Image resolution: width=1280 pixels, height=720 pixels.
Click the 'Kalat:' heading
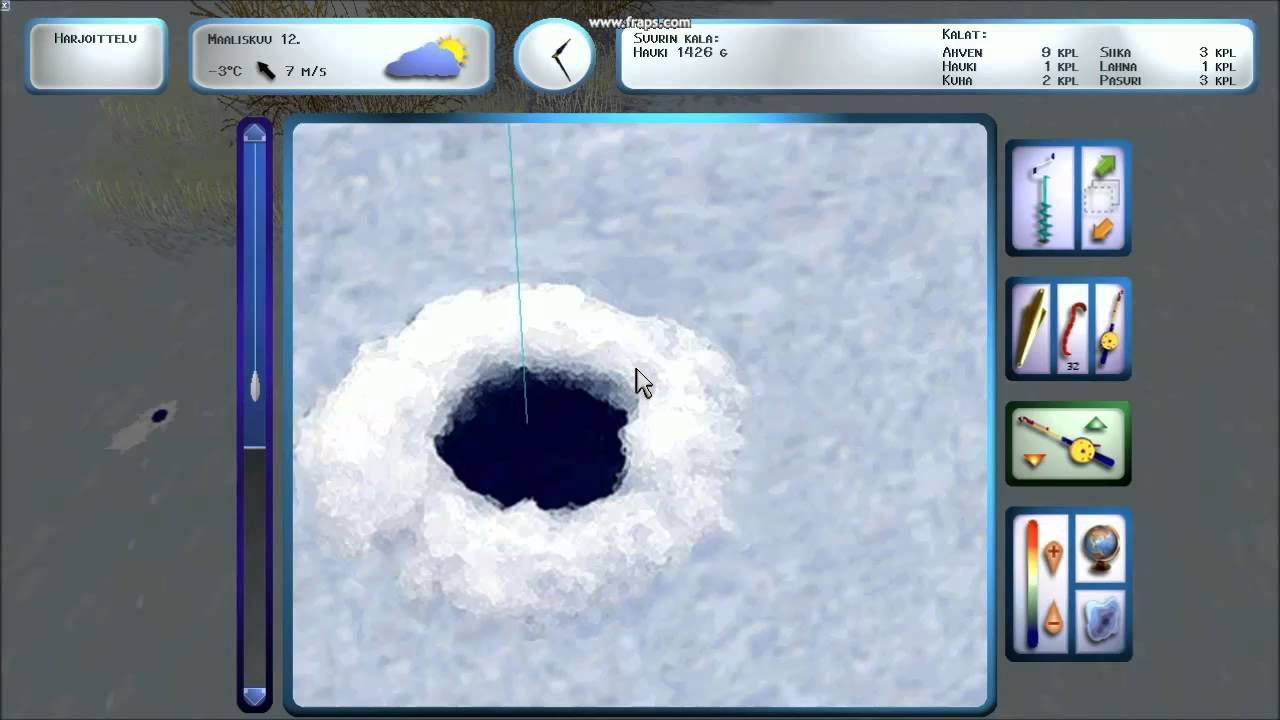965,35
